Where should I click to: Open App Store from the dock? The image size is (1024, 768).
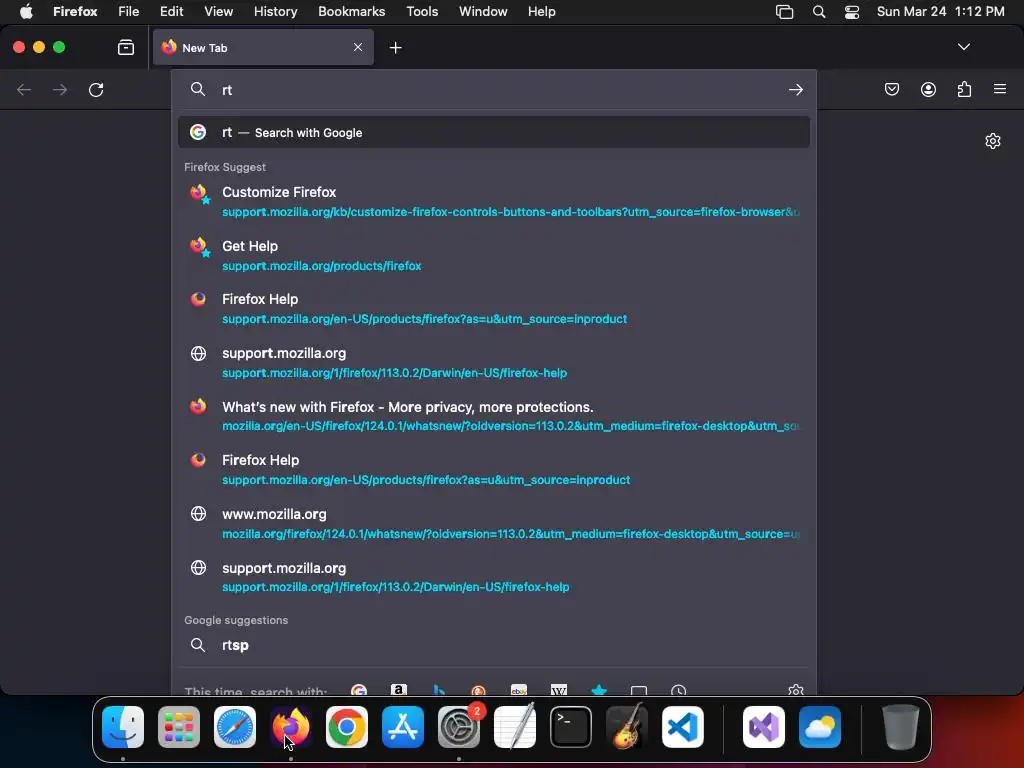(403, 727)
